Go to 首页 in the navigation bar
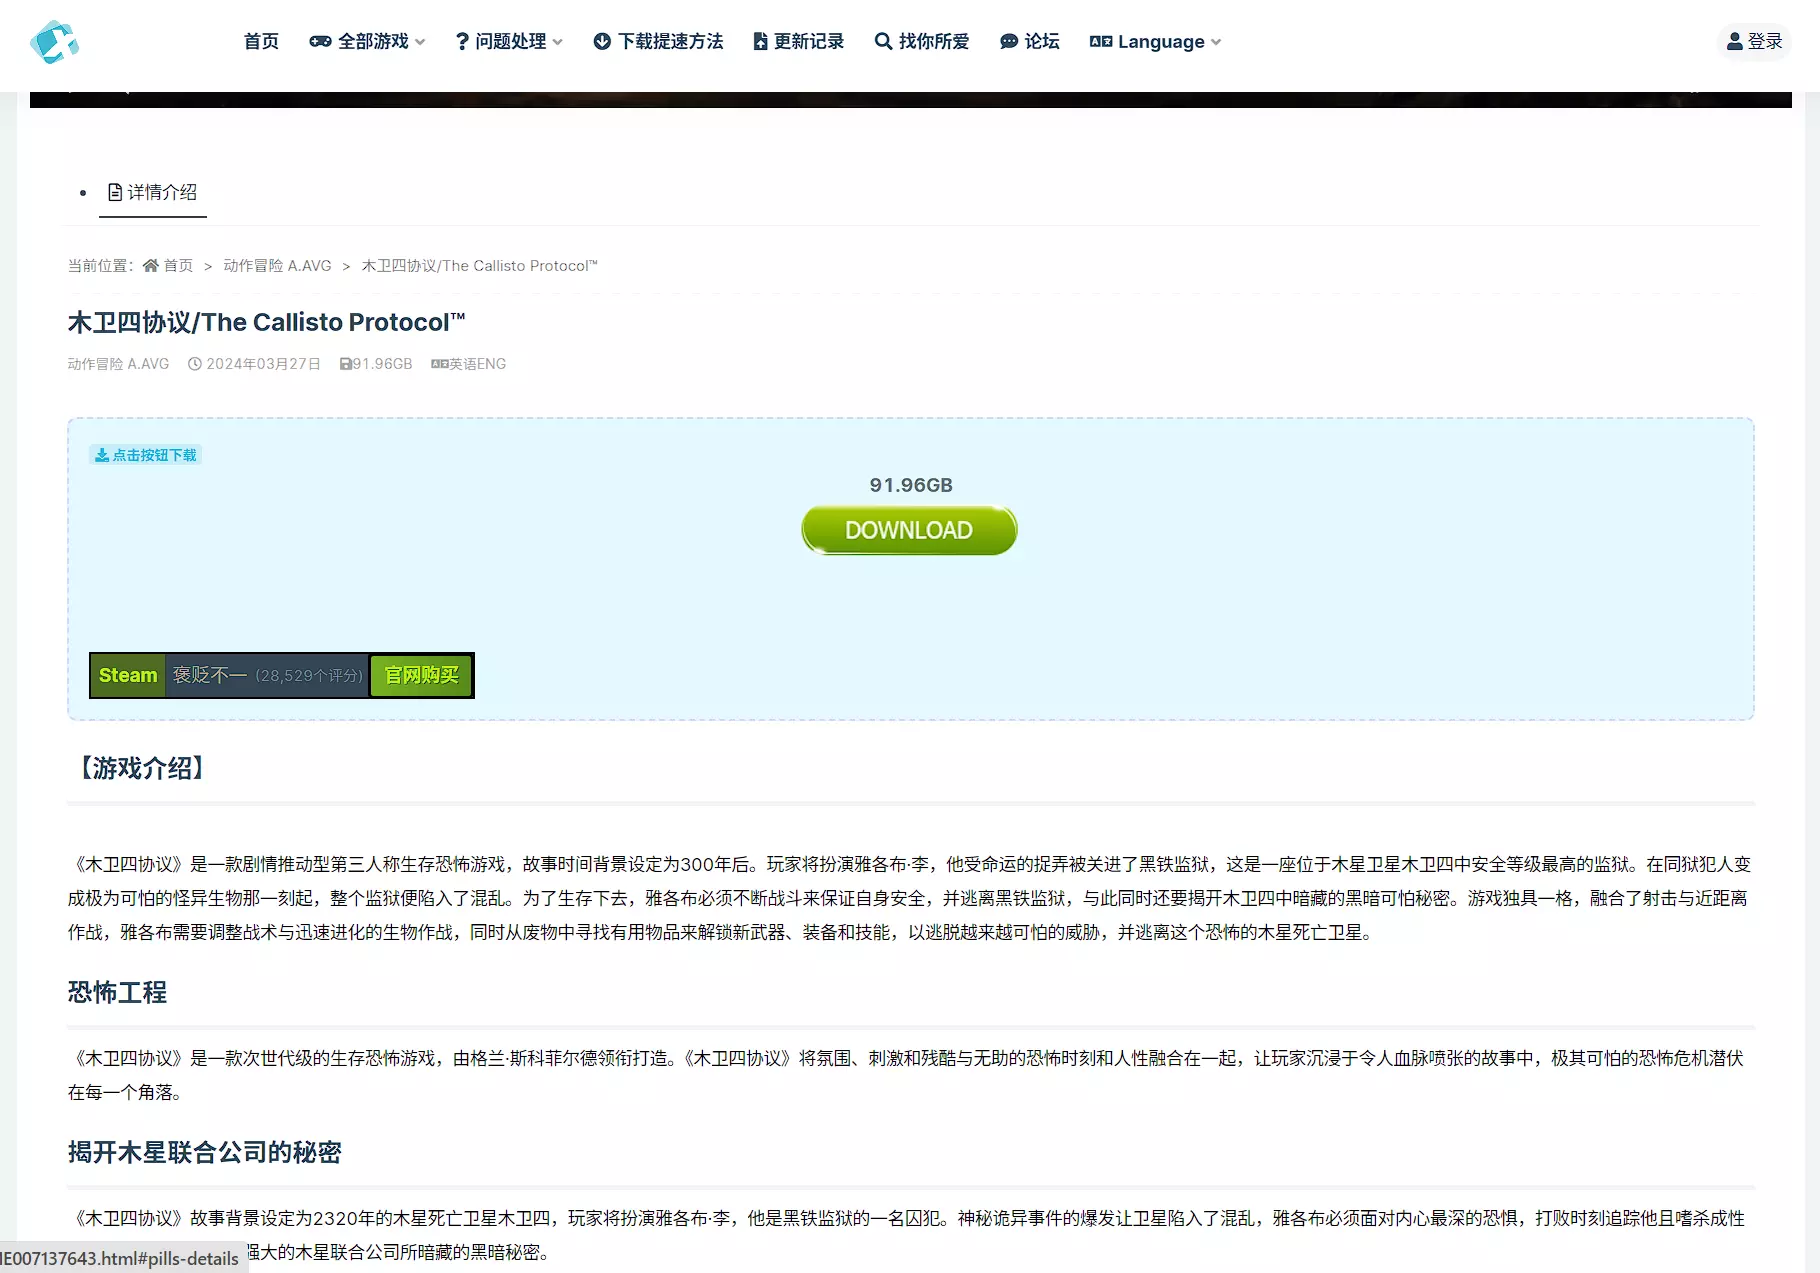This screenshot has width=1820, height=1273. click(261, 42)
